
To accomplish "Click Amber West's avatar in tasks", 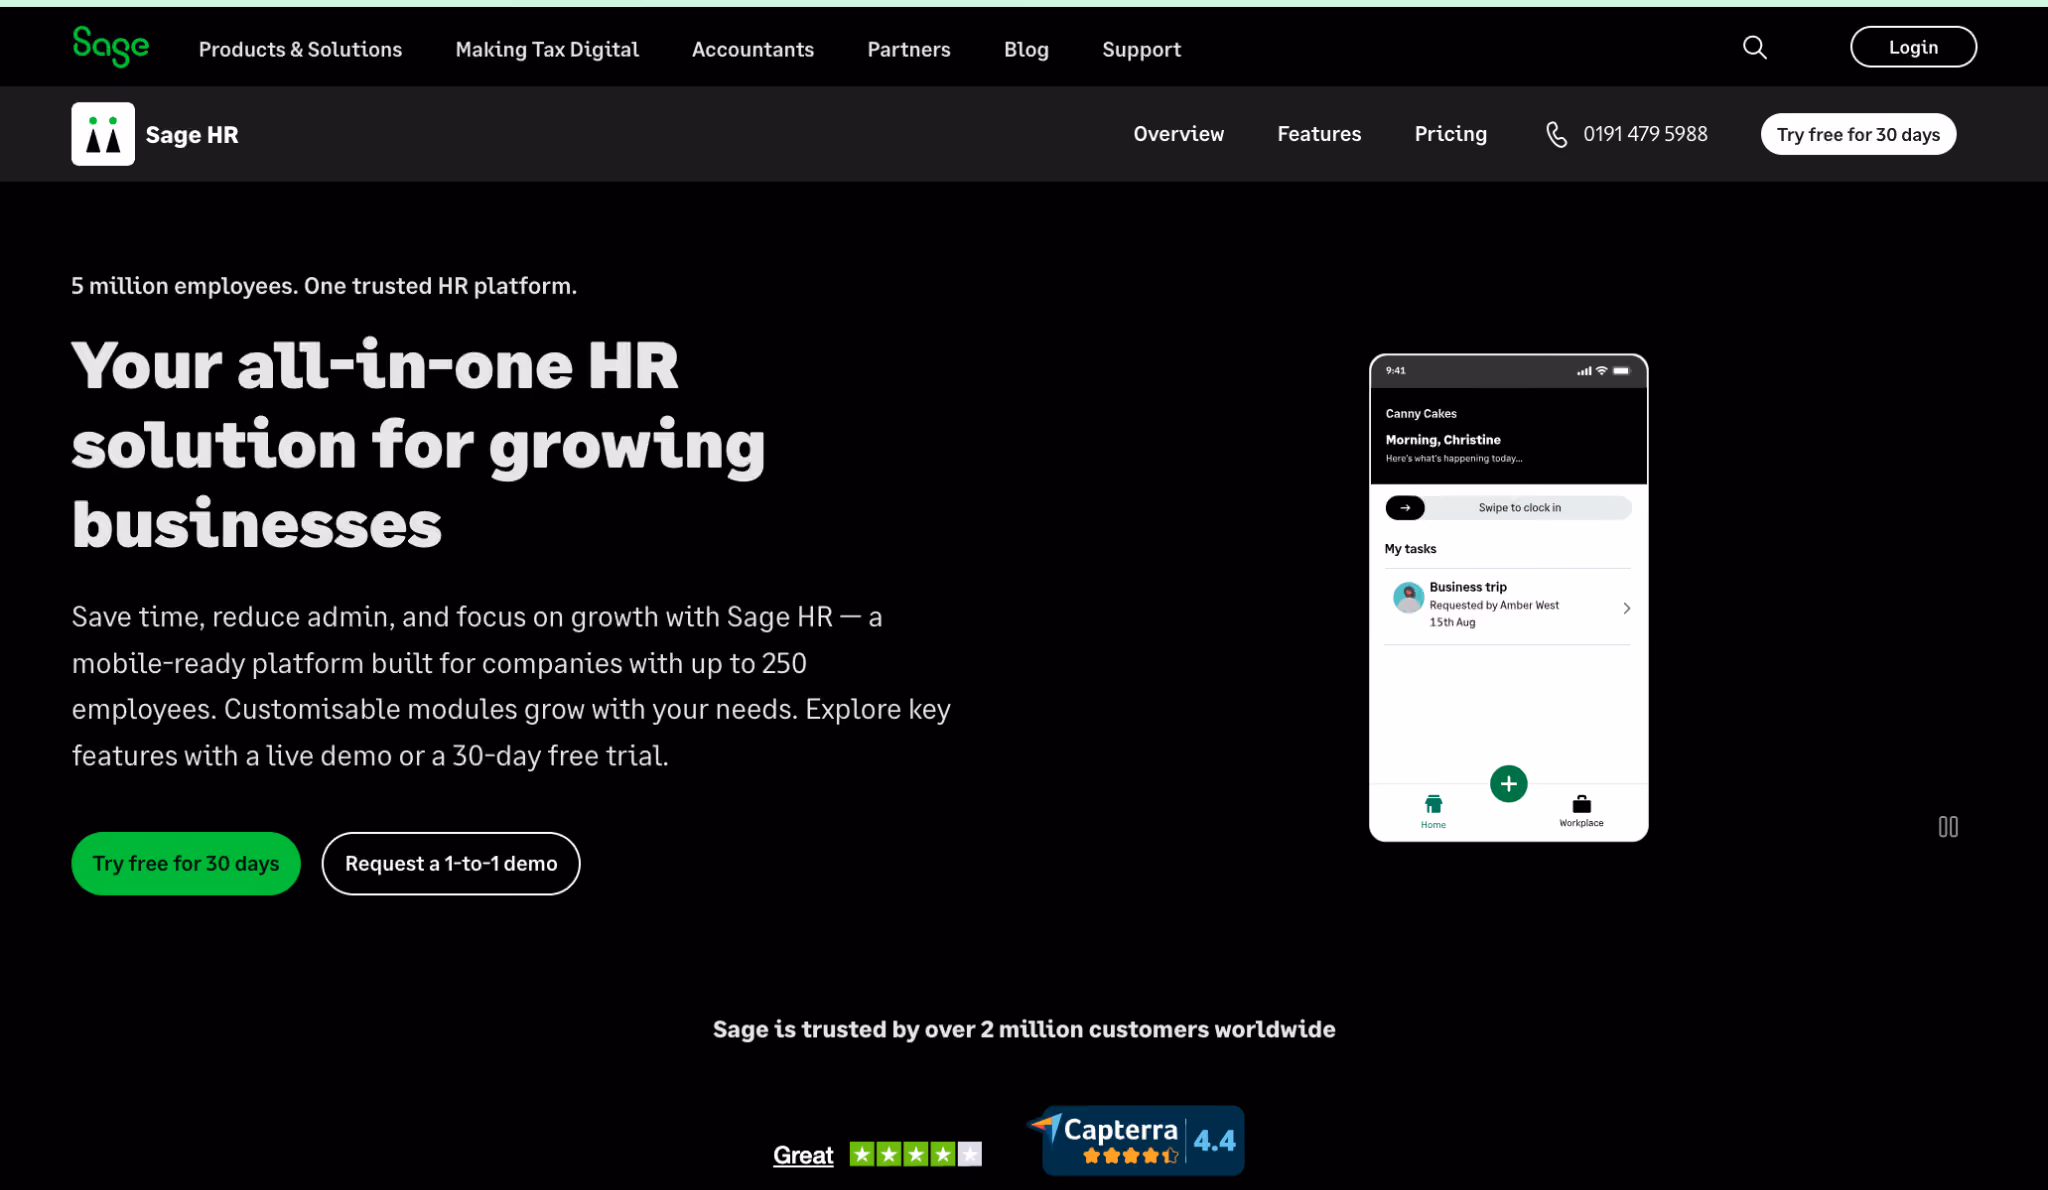I will tap(1408, 597).
